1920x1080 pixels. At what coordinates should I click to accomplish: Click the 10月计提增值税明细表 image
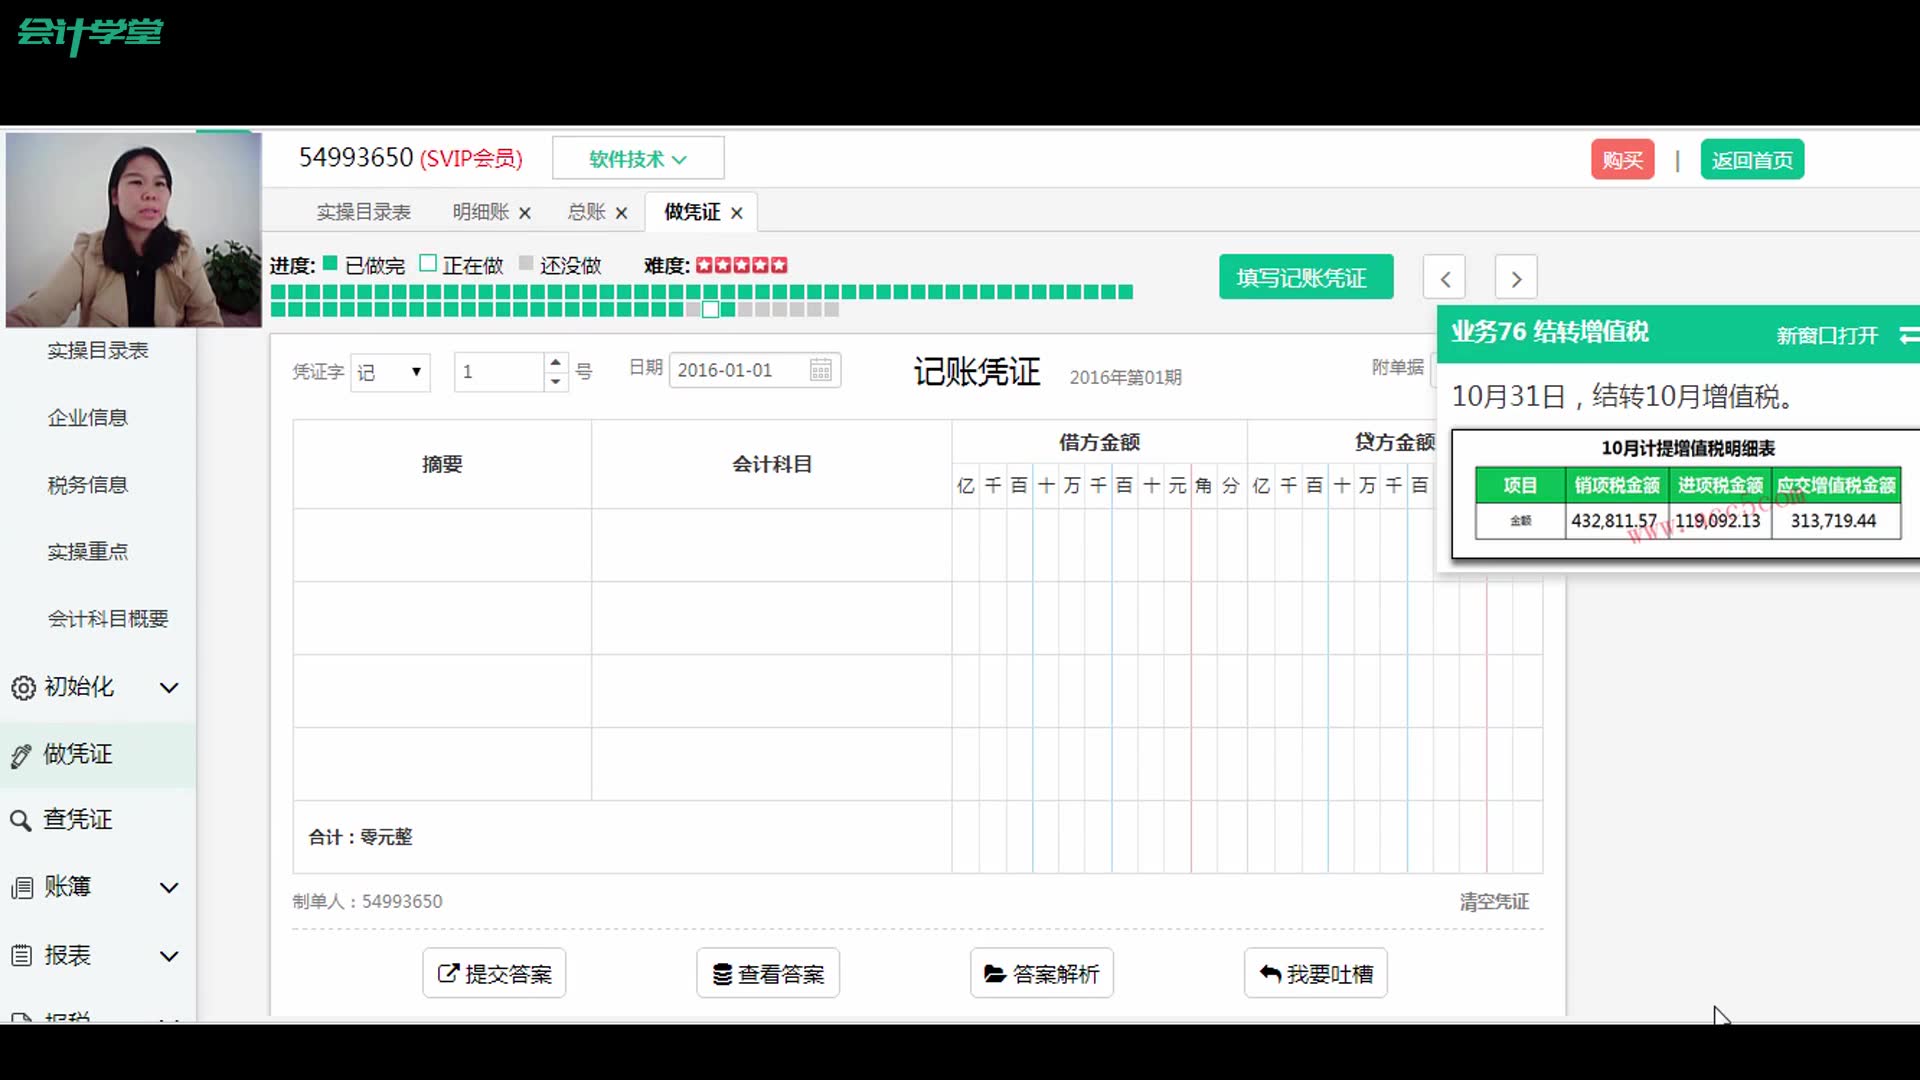pos(1688,495)
